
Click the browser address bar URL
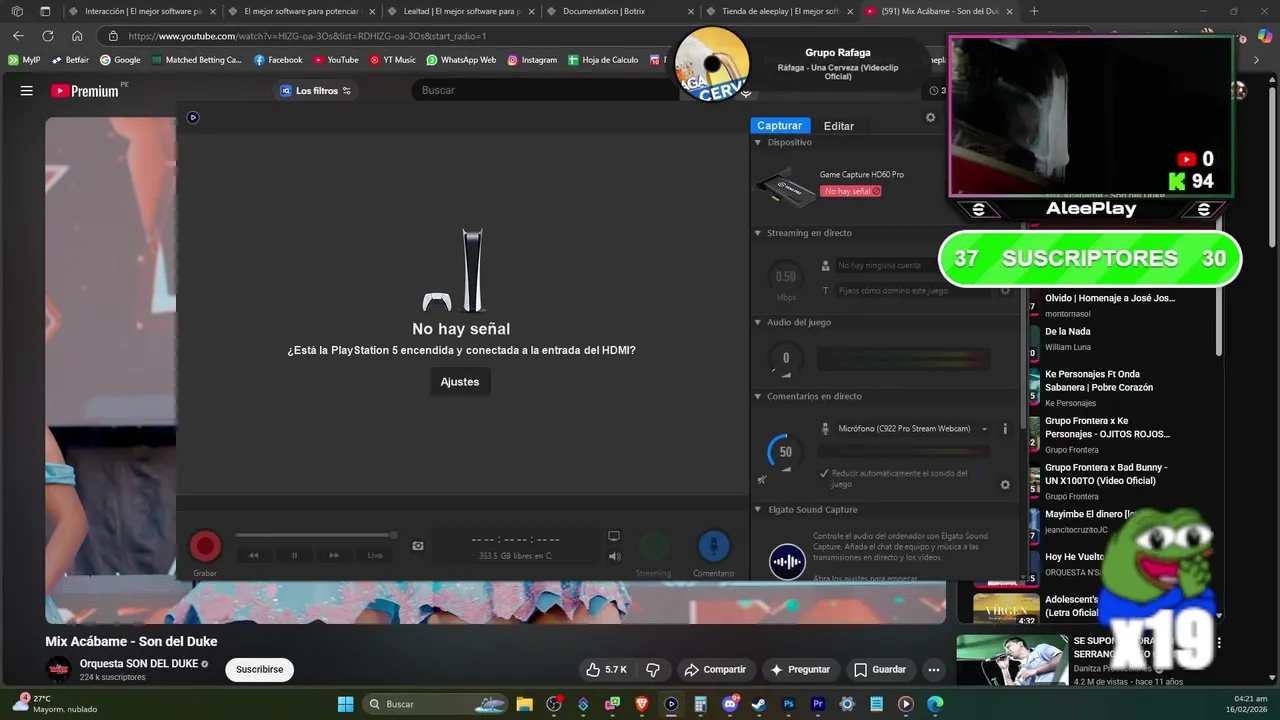[307, 36]
